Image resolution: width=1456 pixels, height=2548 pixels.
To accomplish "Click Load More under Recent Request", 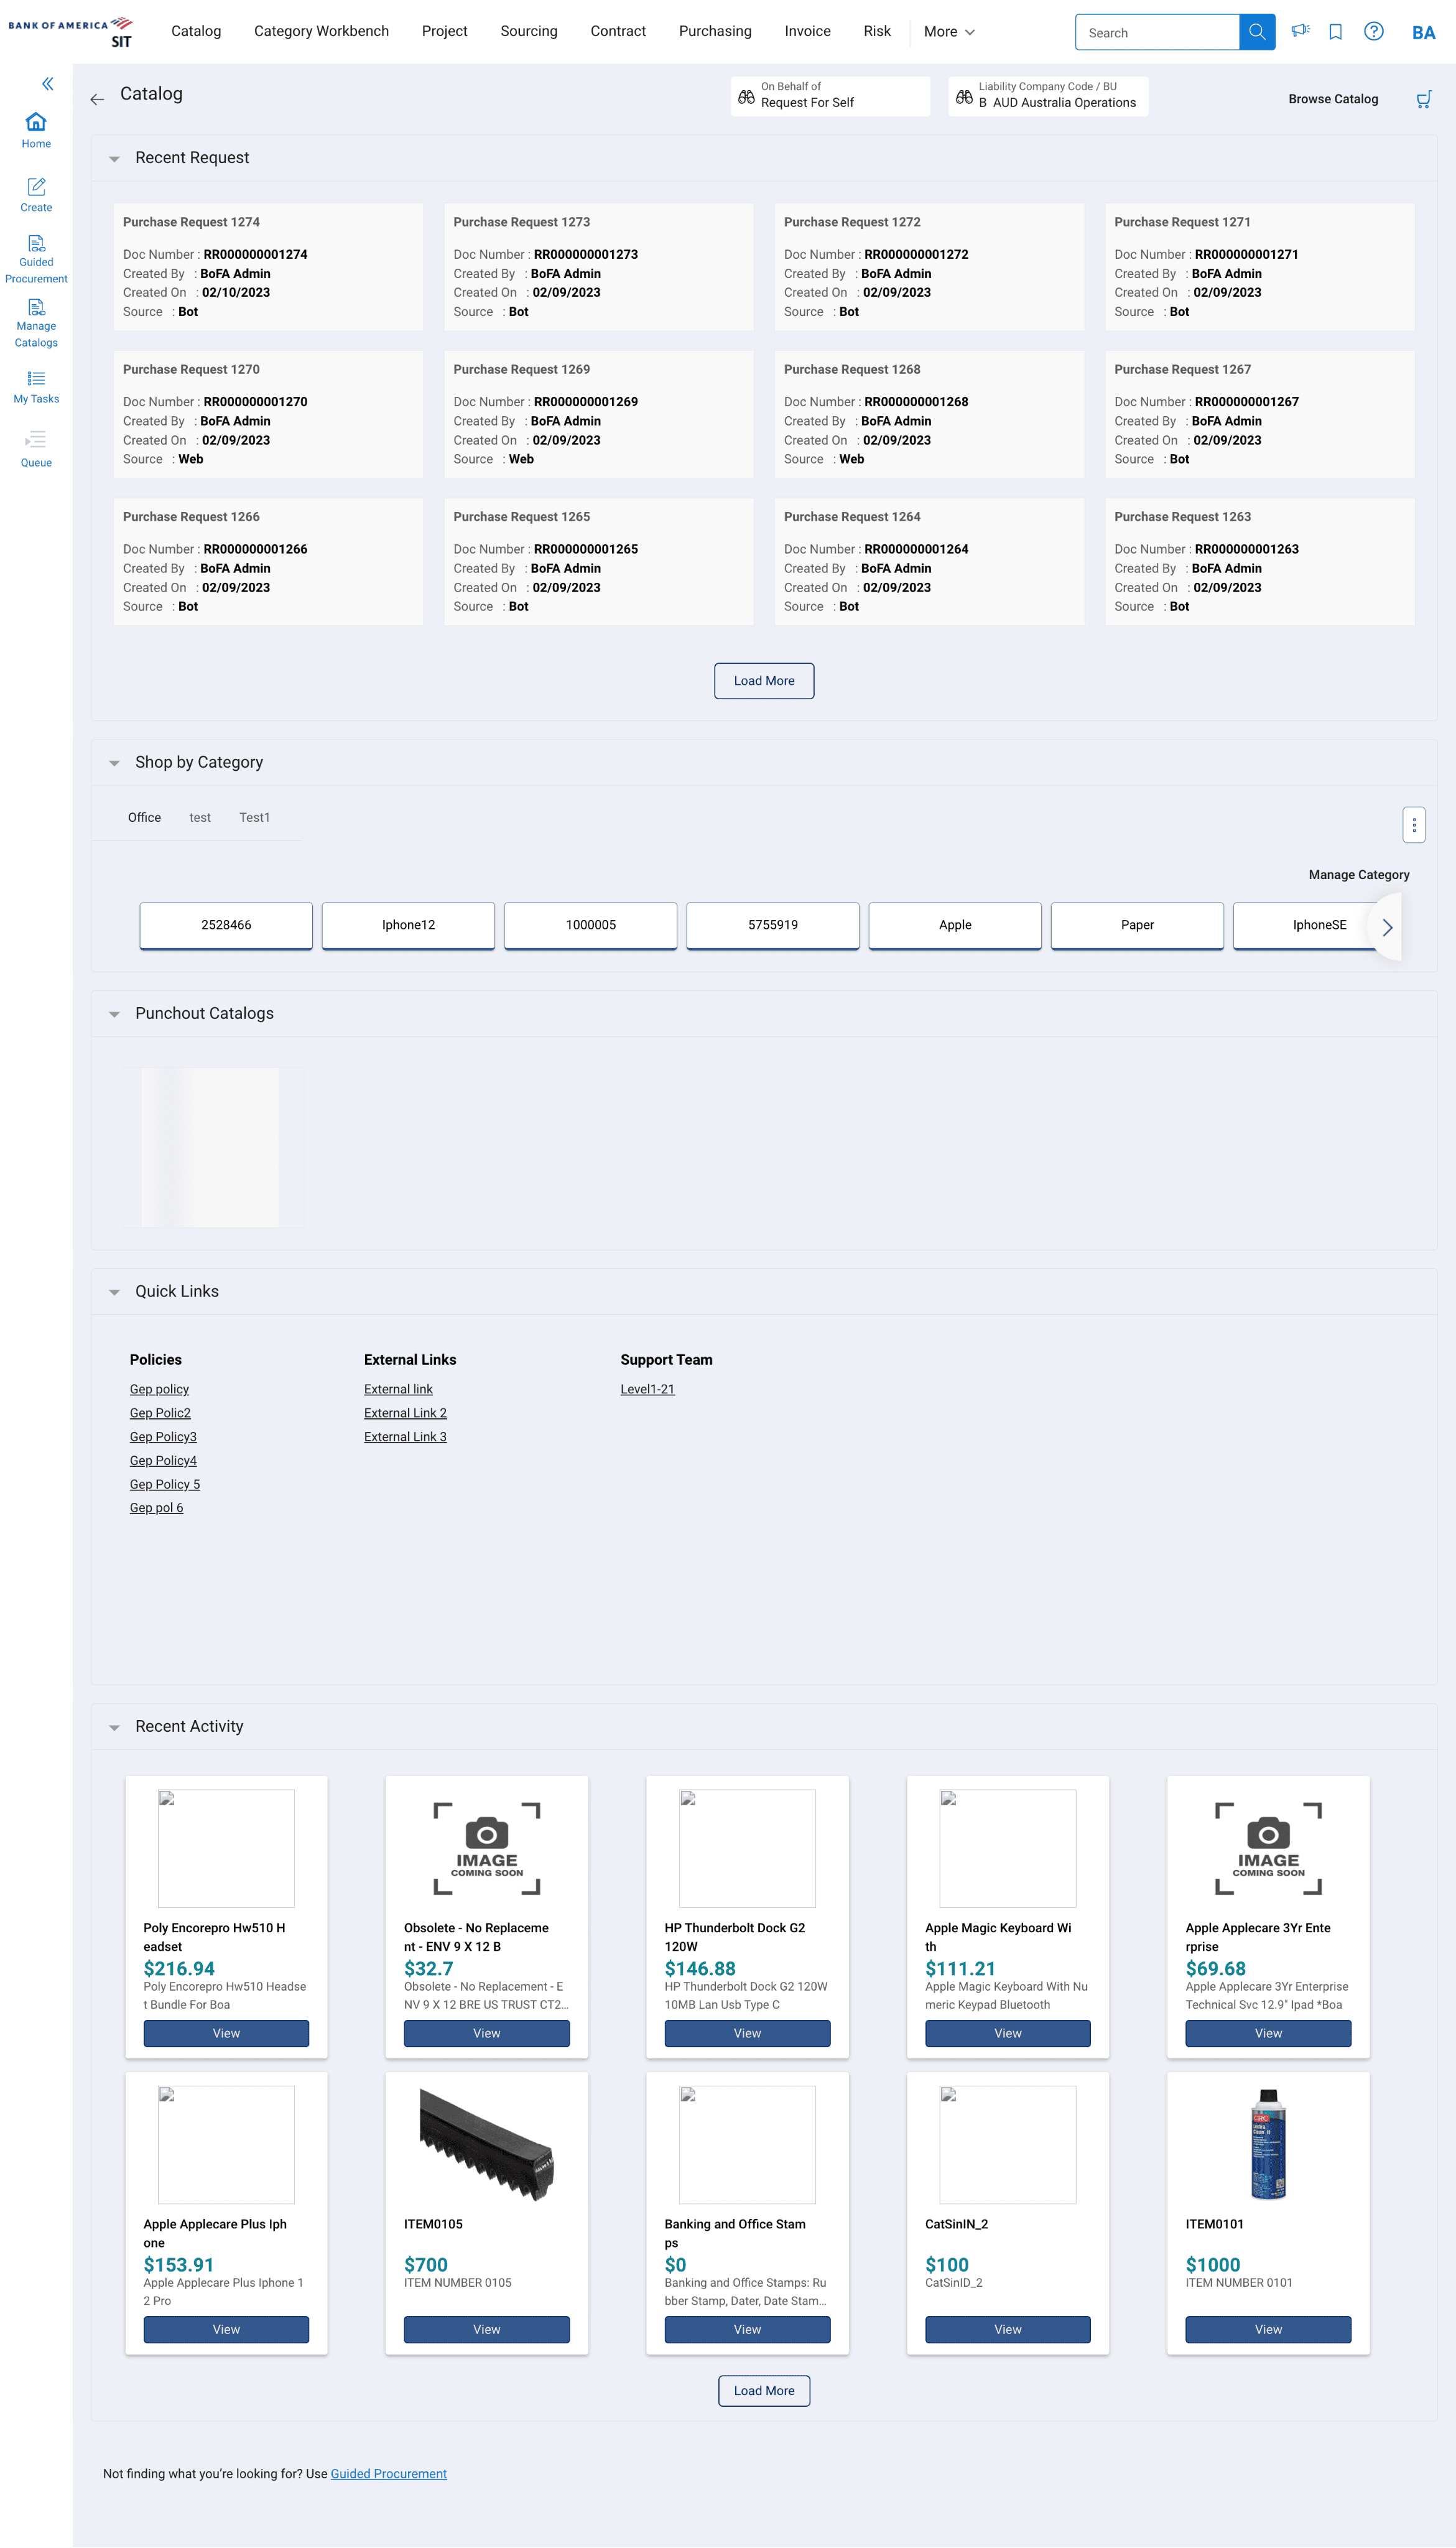I will (x=763, y=681).
